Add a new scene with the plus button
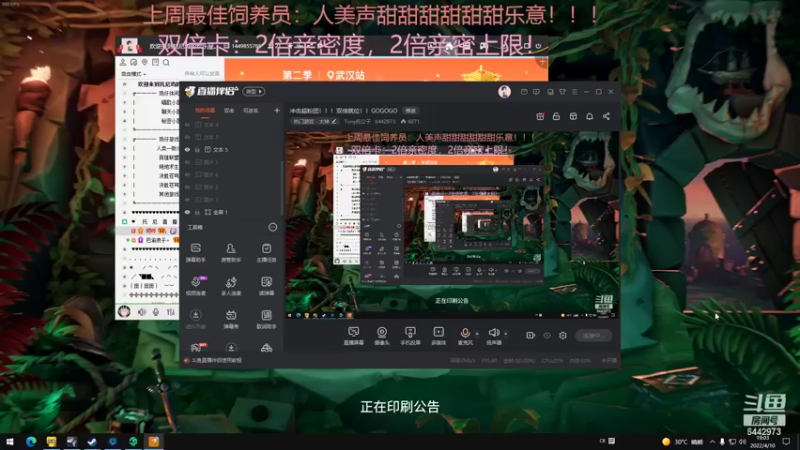Screen dimensions: 800x450 [x=277, y=110]
